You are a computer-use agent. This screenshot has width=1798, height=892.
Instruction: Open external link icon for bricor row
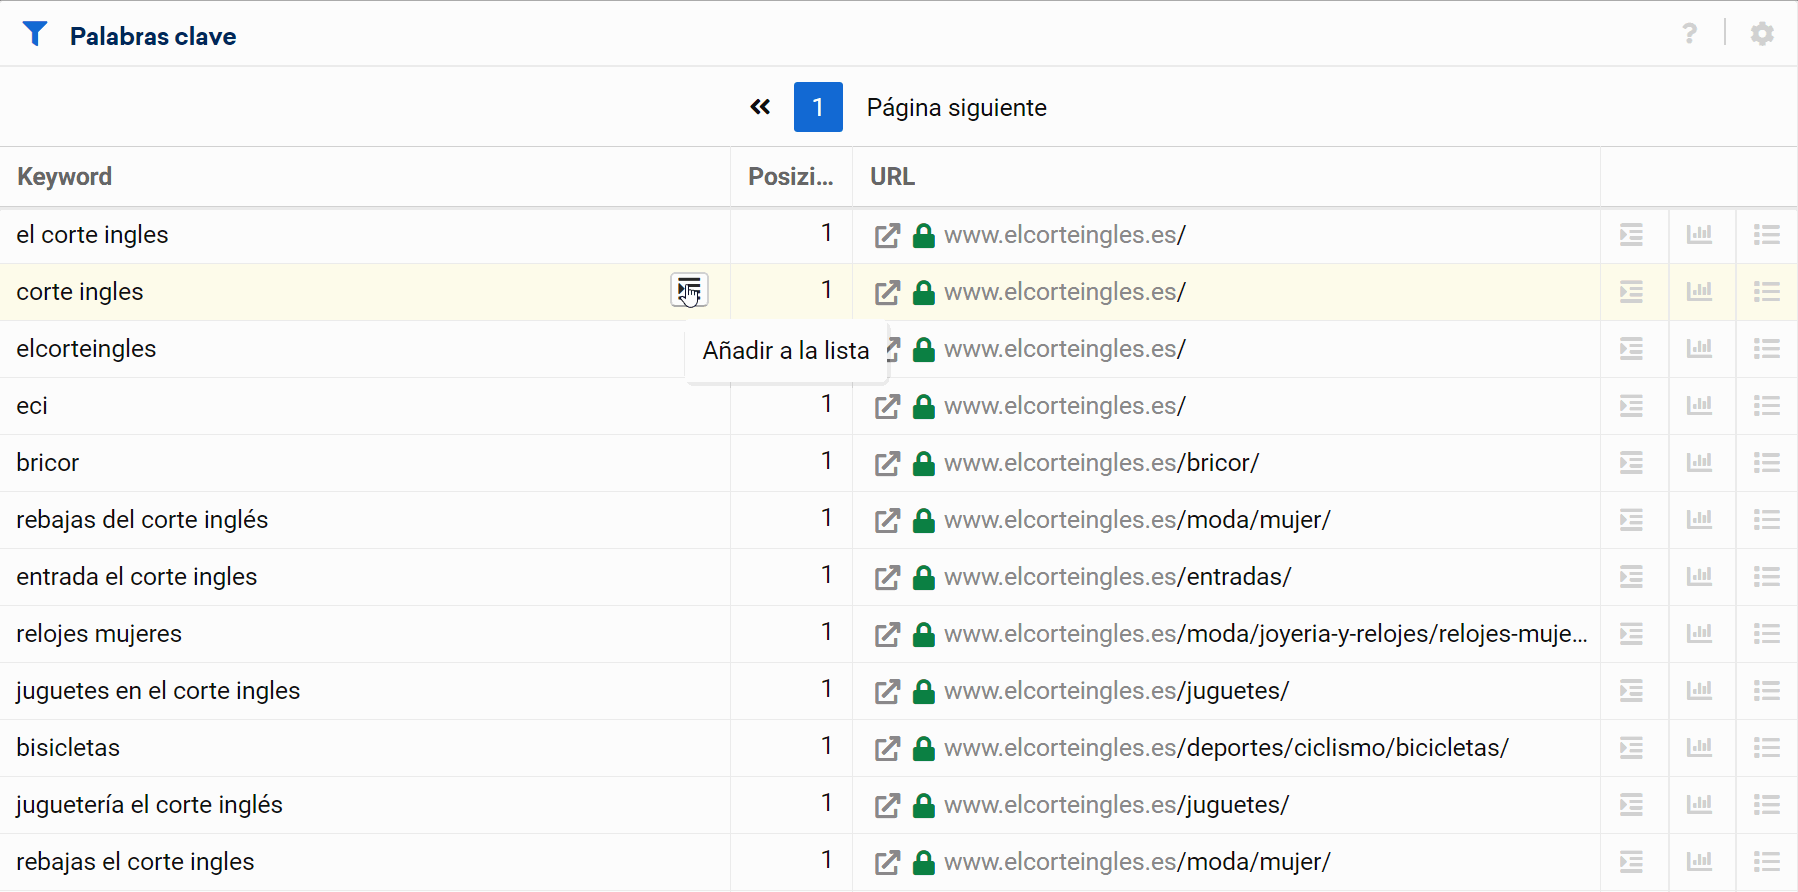887,463
